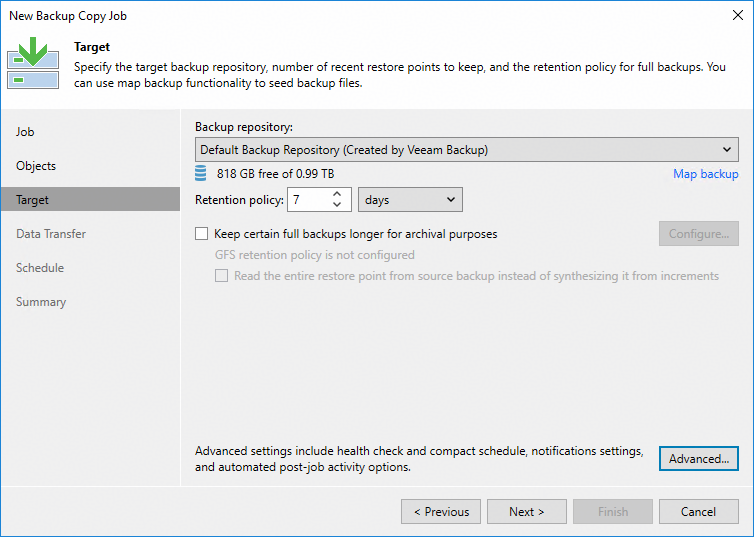Open the Data Transfer step
The image size is (754, 537).
tap(51, 234)
